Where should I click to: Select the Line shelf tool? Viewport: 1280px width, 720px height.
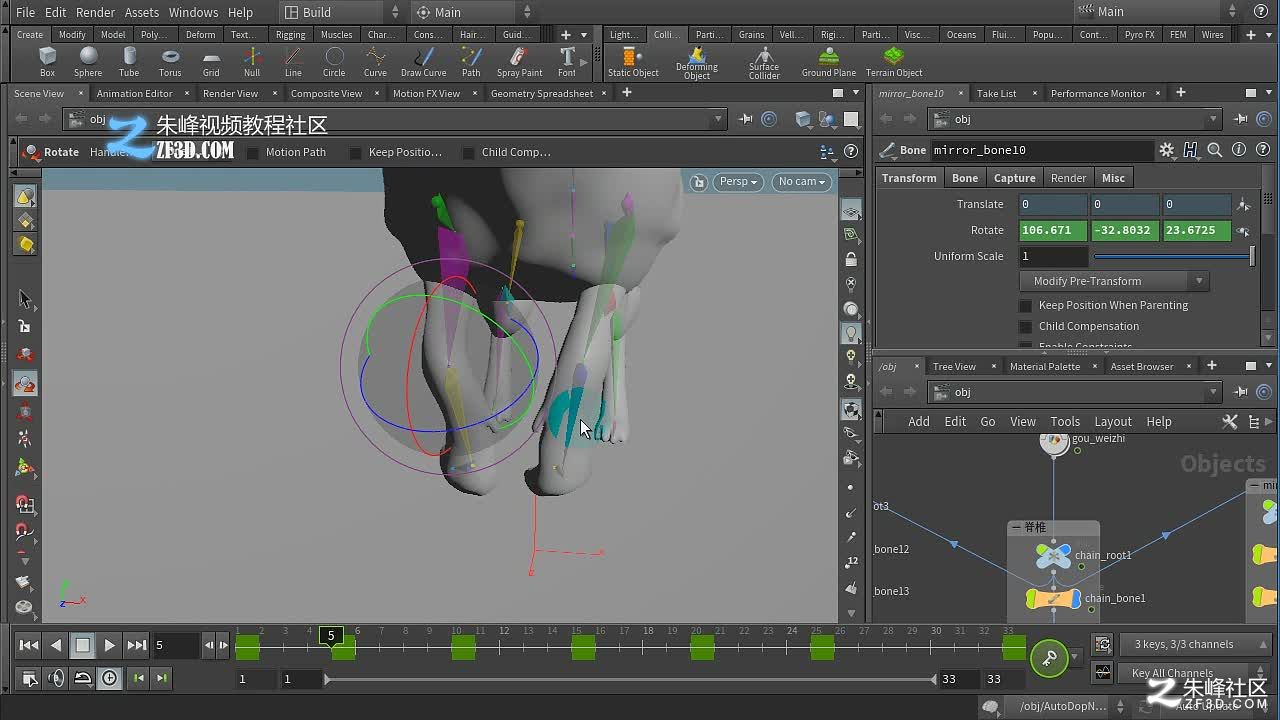coord(293,62)
